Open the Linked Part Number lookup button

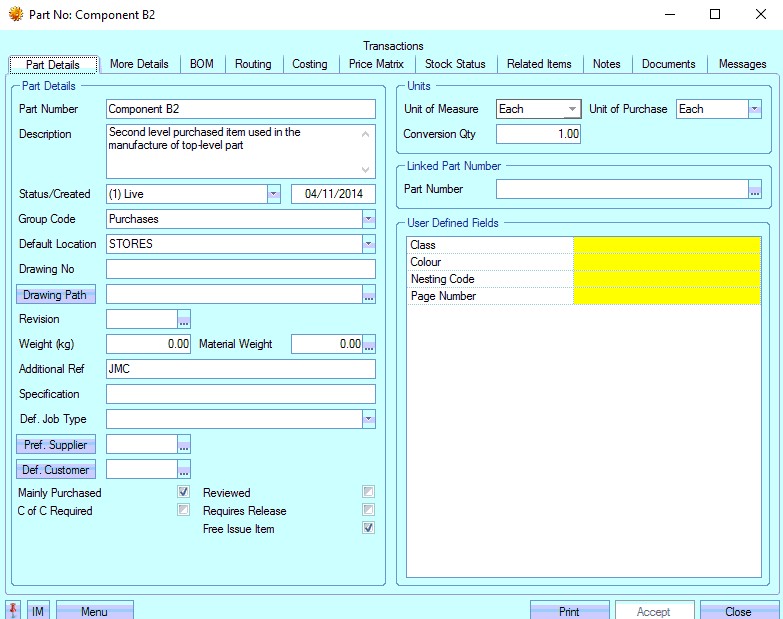[754, 189]
